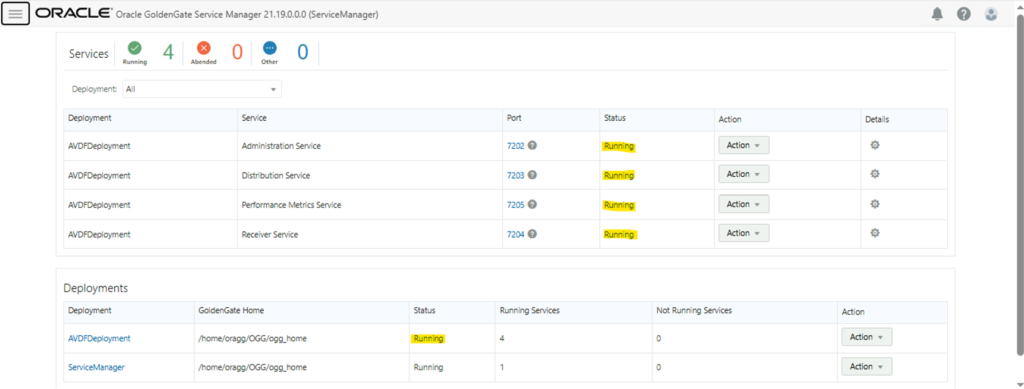The width and height of the screenshot is (1024, 389).
Task: Open port 7205 link
Action: 515,205
